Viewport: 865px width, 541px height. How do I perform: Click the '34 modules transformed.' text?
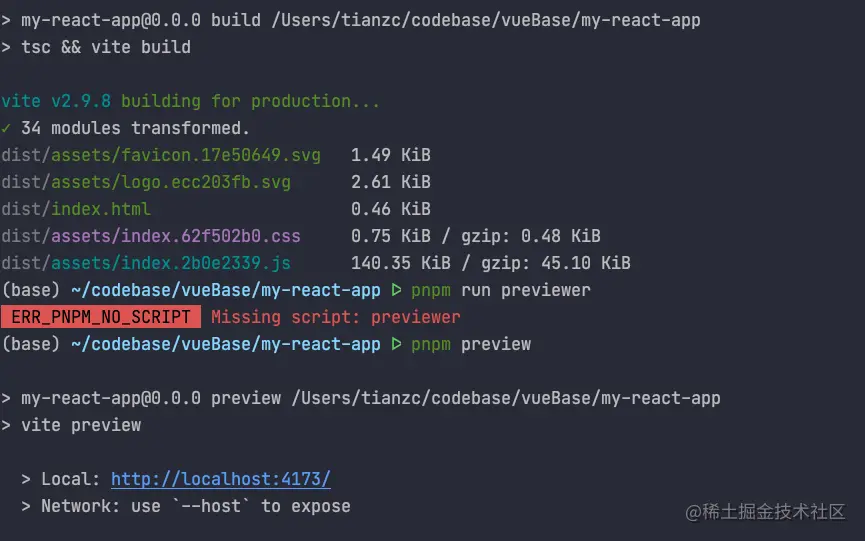135,128
